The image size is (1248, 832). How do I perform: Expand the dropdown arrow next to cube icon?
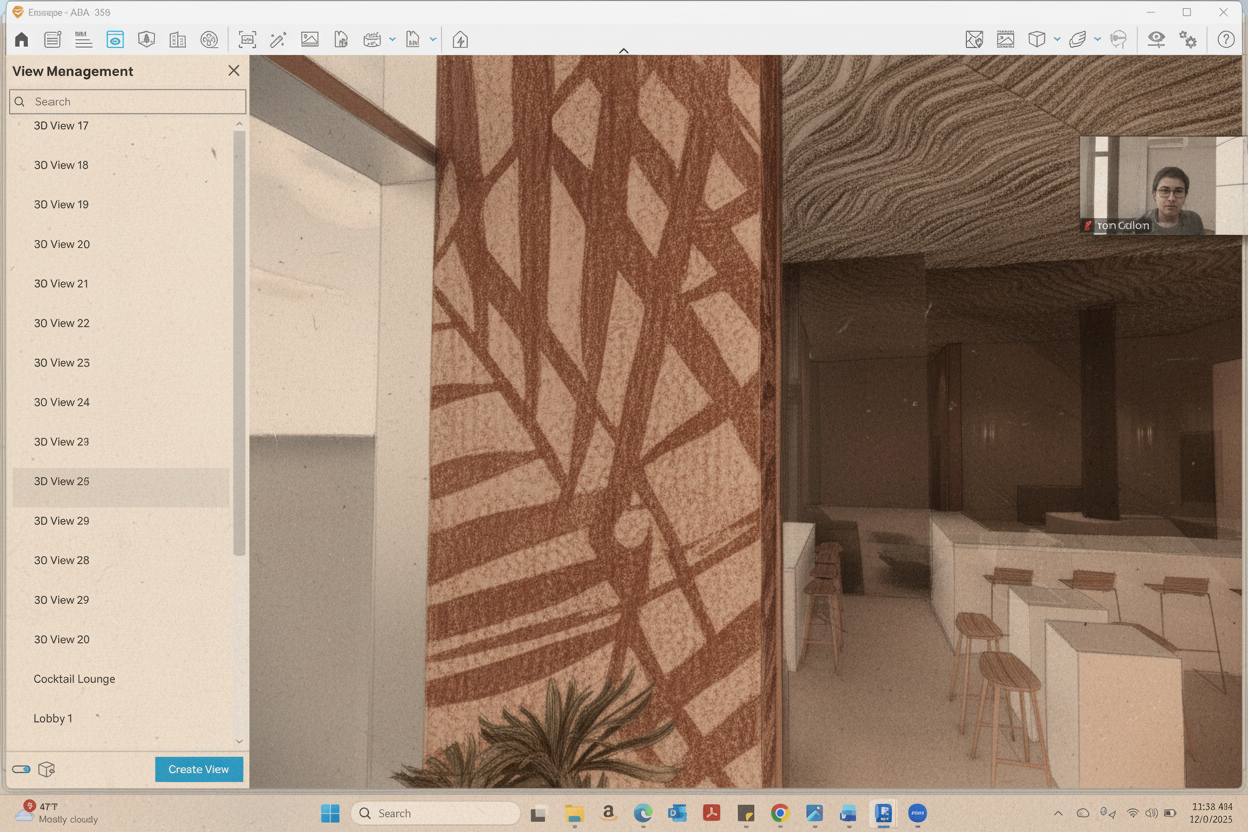click(x=1057, y=40)
